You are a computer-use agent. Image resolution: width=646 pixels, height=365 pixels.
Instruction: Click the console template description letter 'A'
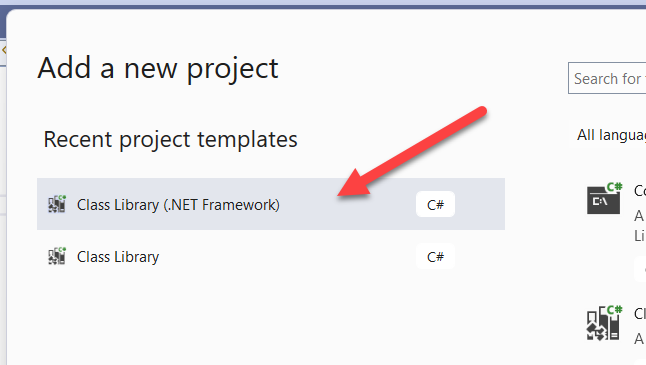tap(639, 215)
